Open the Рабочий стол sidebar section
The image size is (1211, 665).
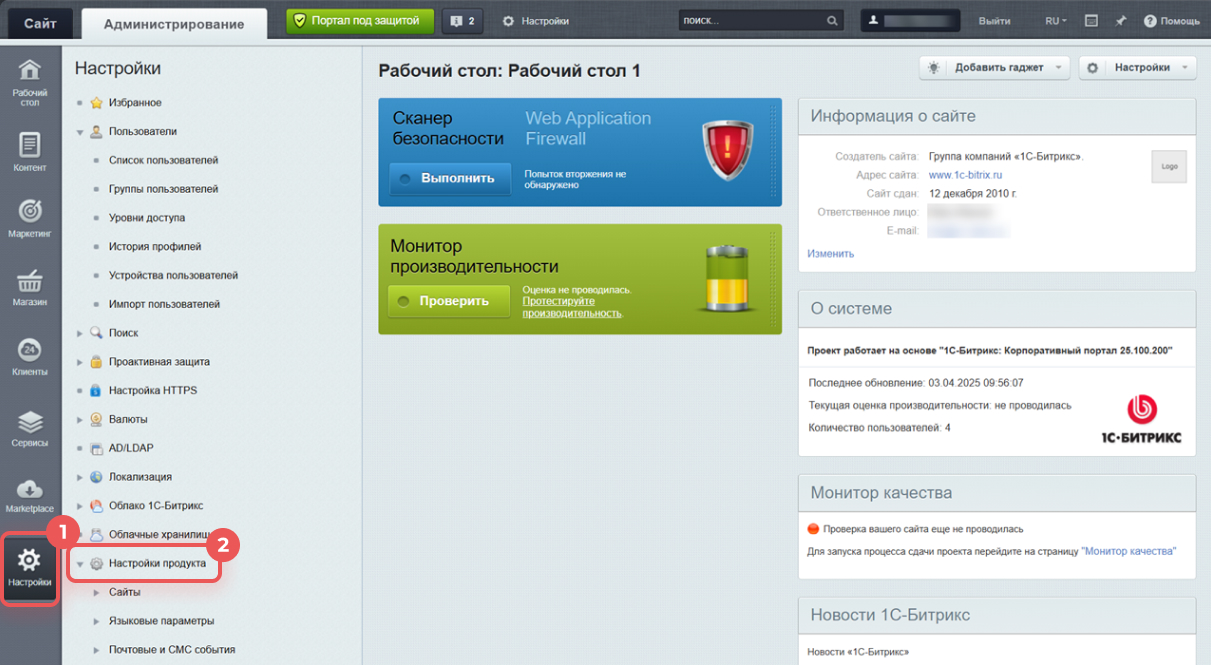tap(30, 83)
